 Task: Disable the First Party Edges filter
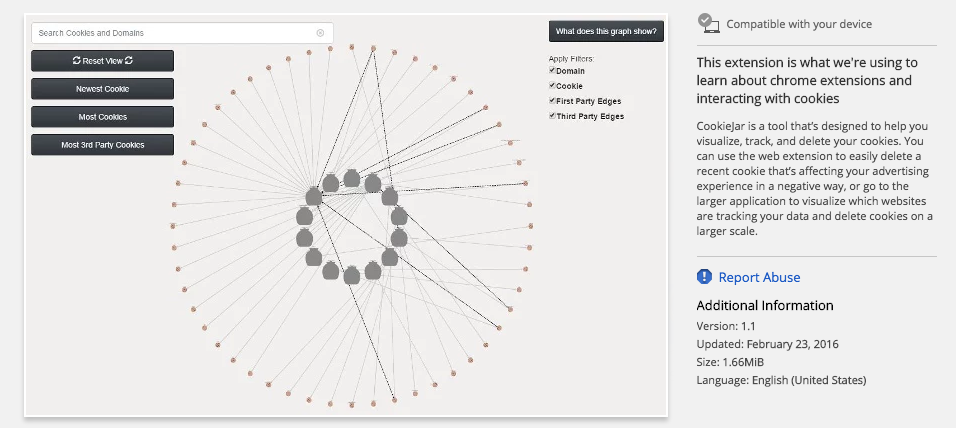[x=552, y=101]
